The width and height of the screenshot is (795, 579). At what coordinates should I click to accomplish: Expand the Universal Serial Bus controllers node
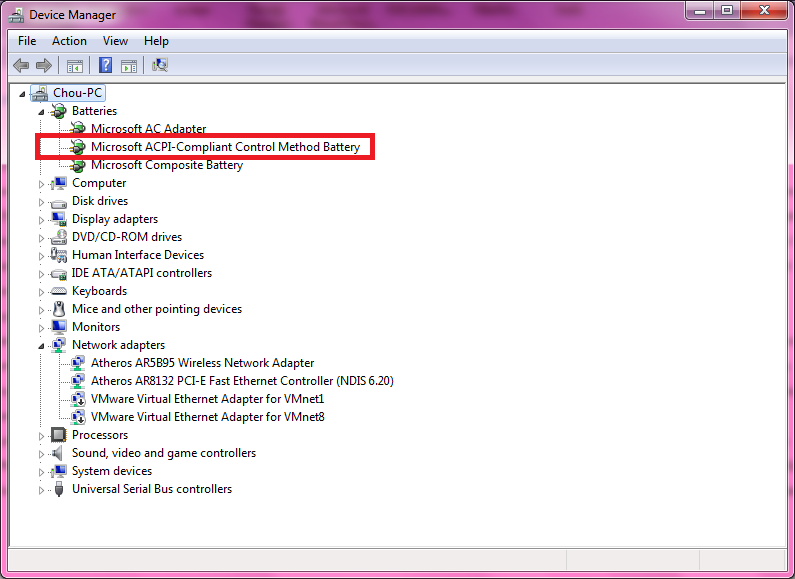41,490
